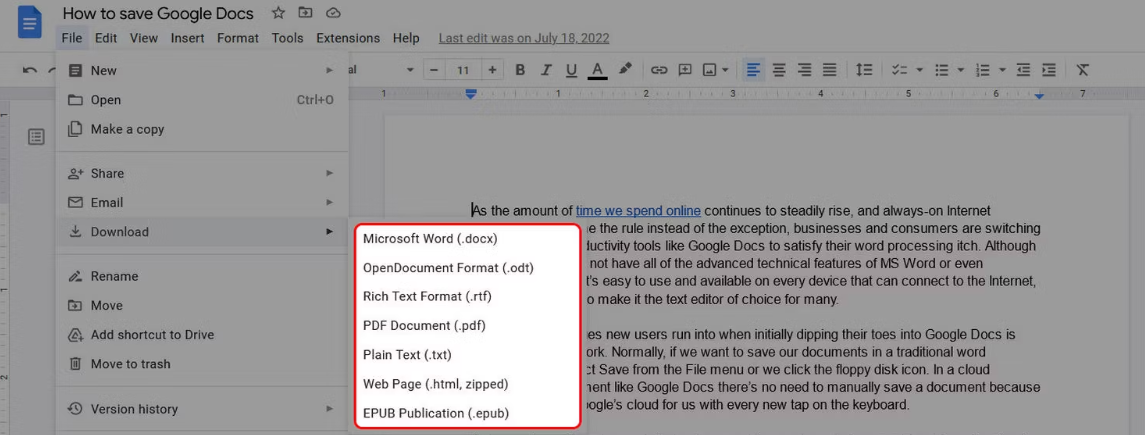This screenshot has height=435, width=1145.
Task: Open the View menu
Action: (144, 38)
